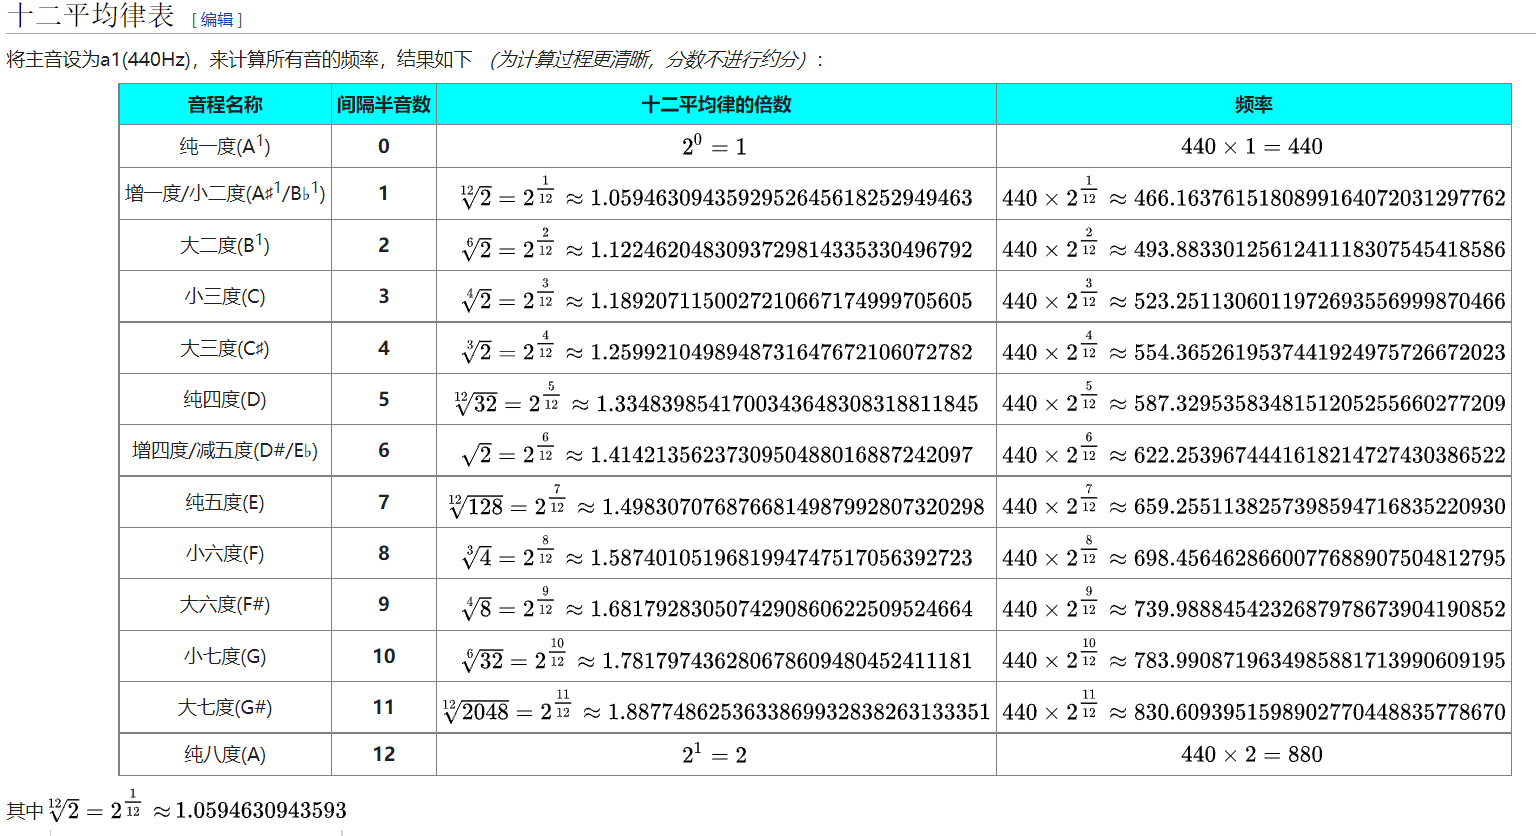Select the footnote value 1.0594630943593
This screenshot has height=836, width=1536.
[x=261, y=810]
